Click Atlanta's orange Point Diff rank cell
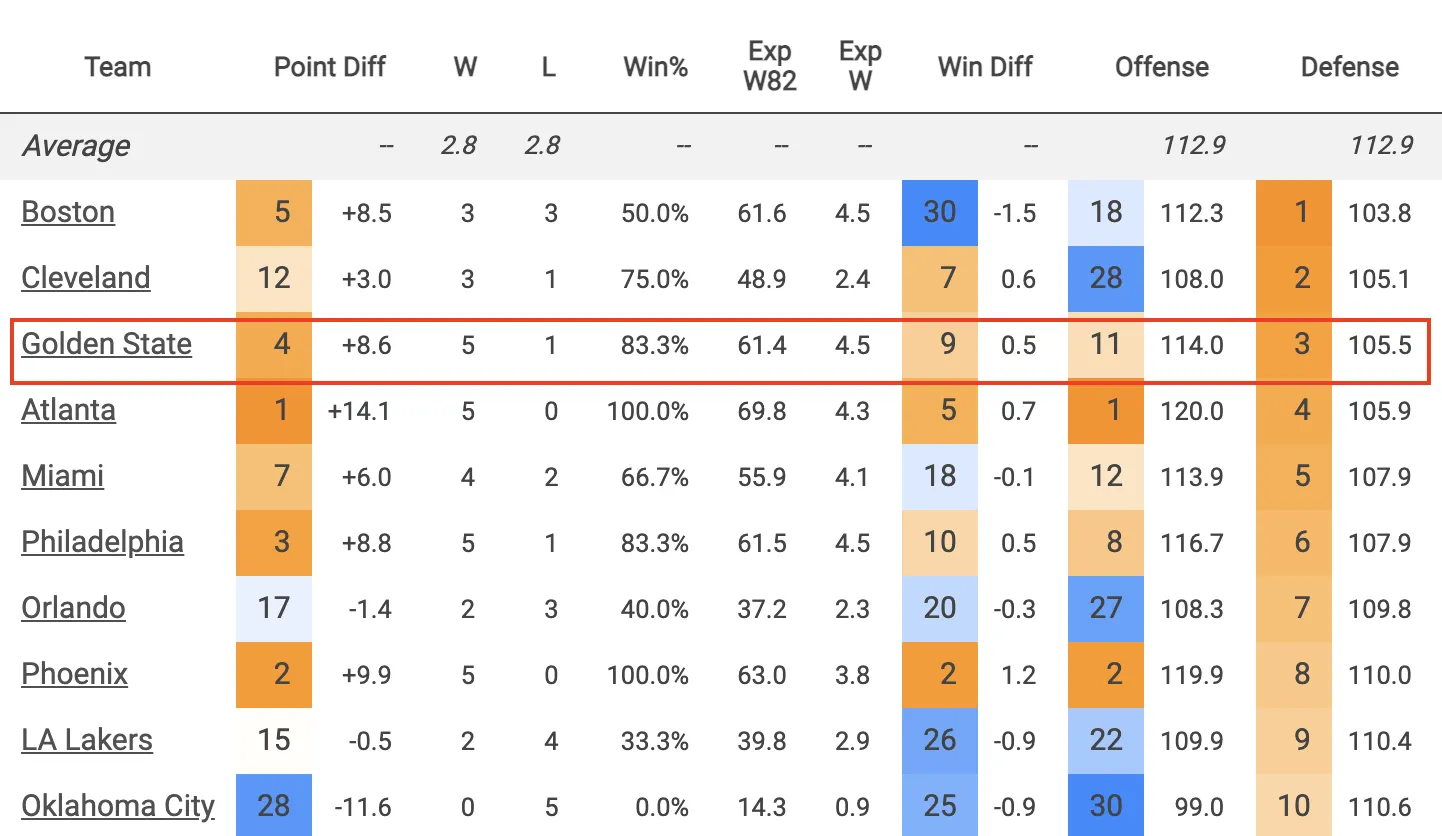1442x836 pixels. [x=274, y=410]
